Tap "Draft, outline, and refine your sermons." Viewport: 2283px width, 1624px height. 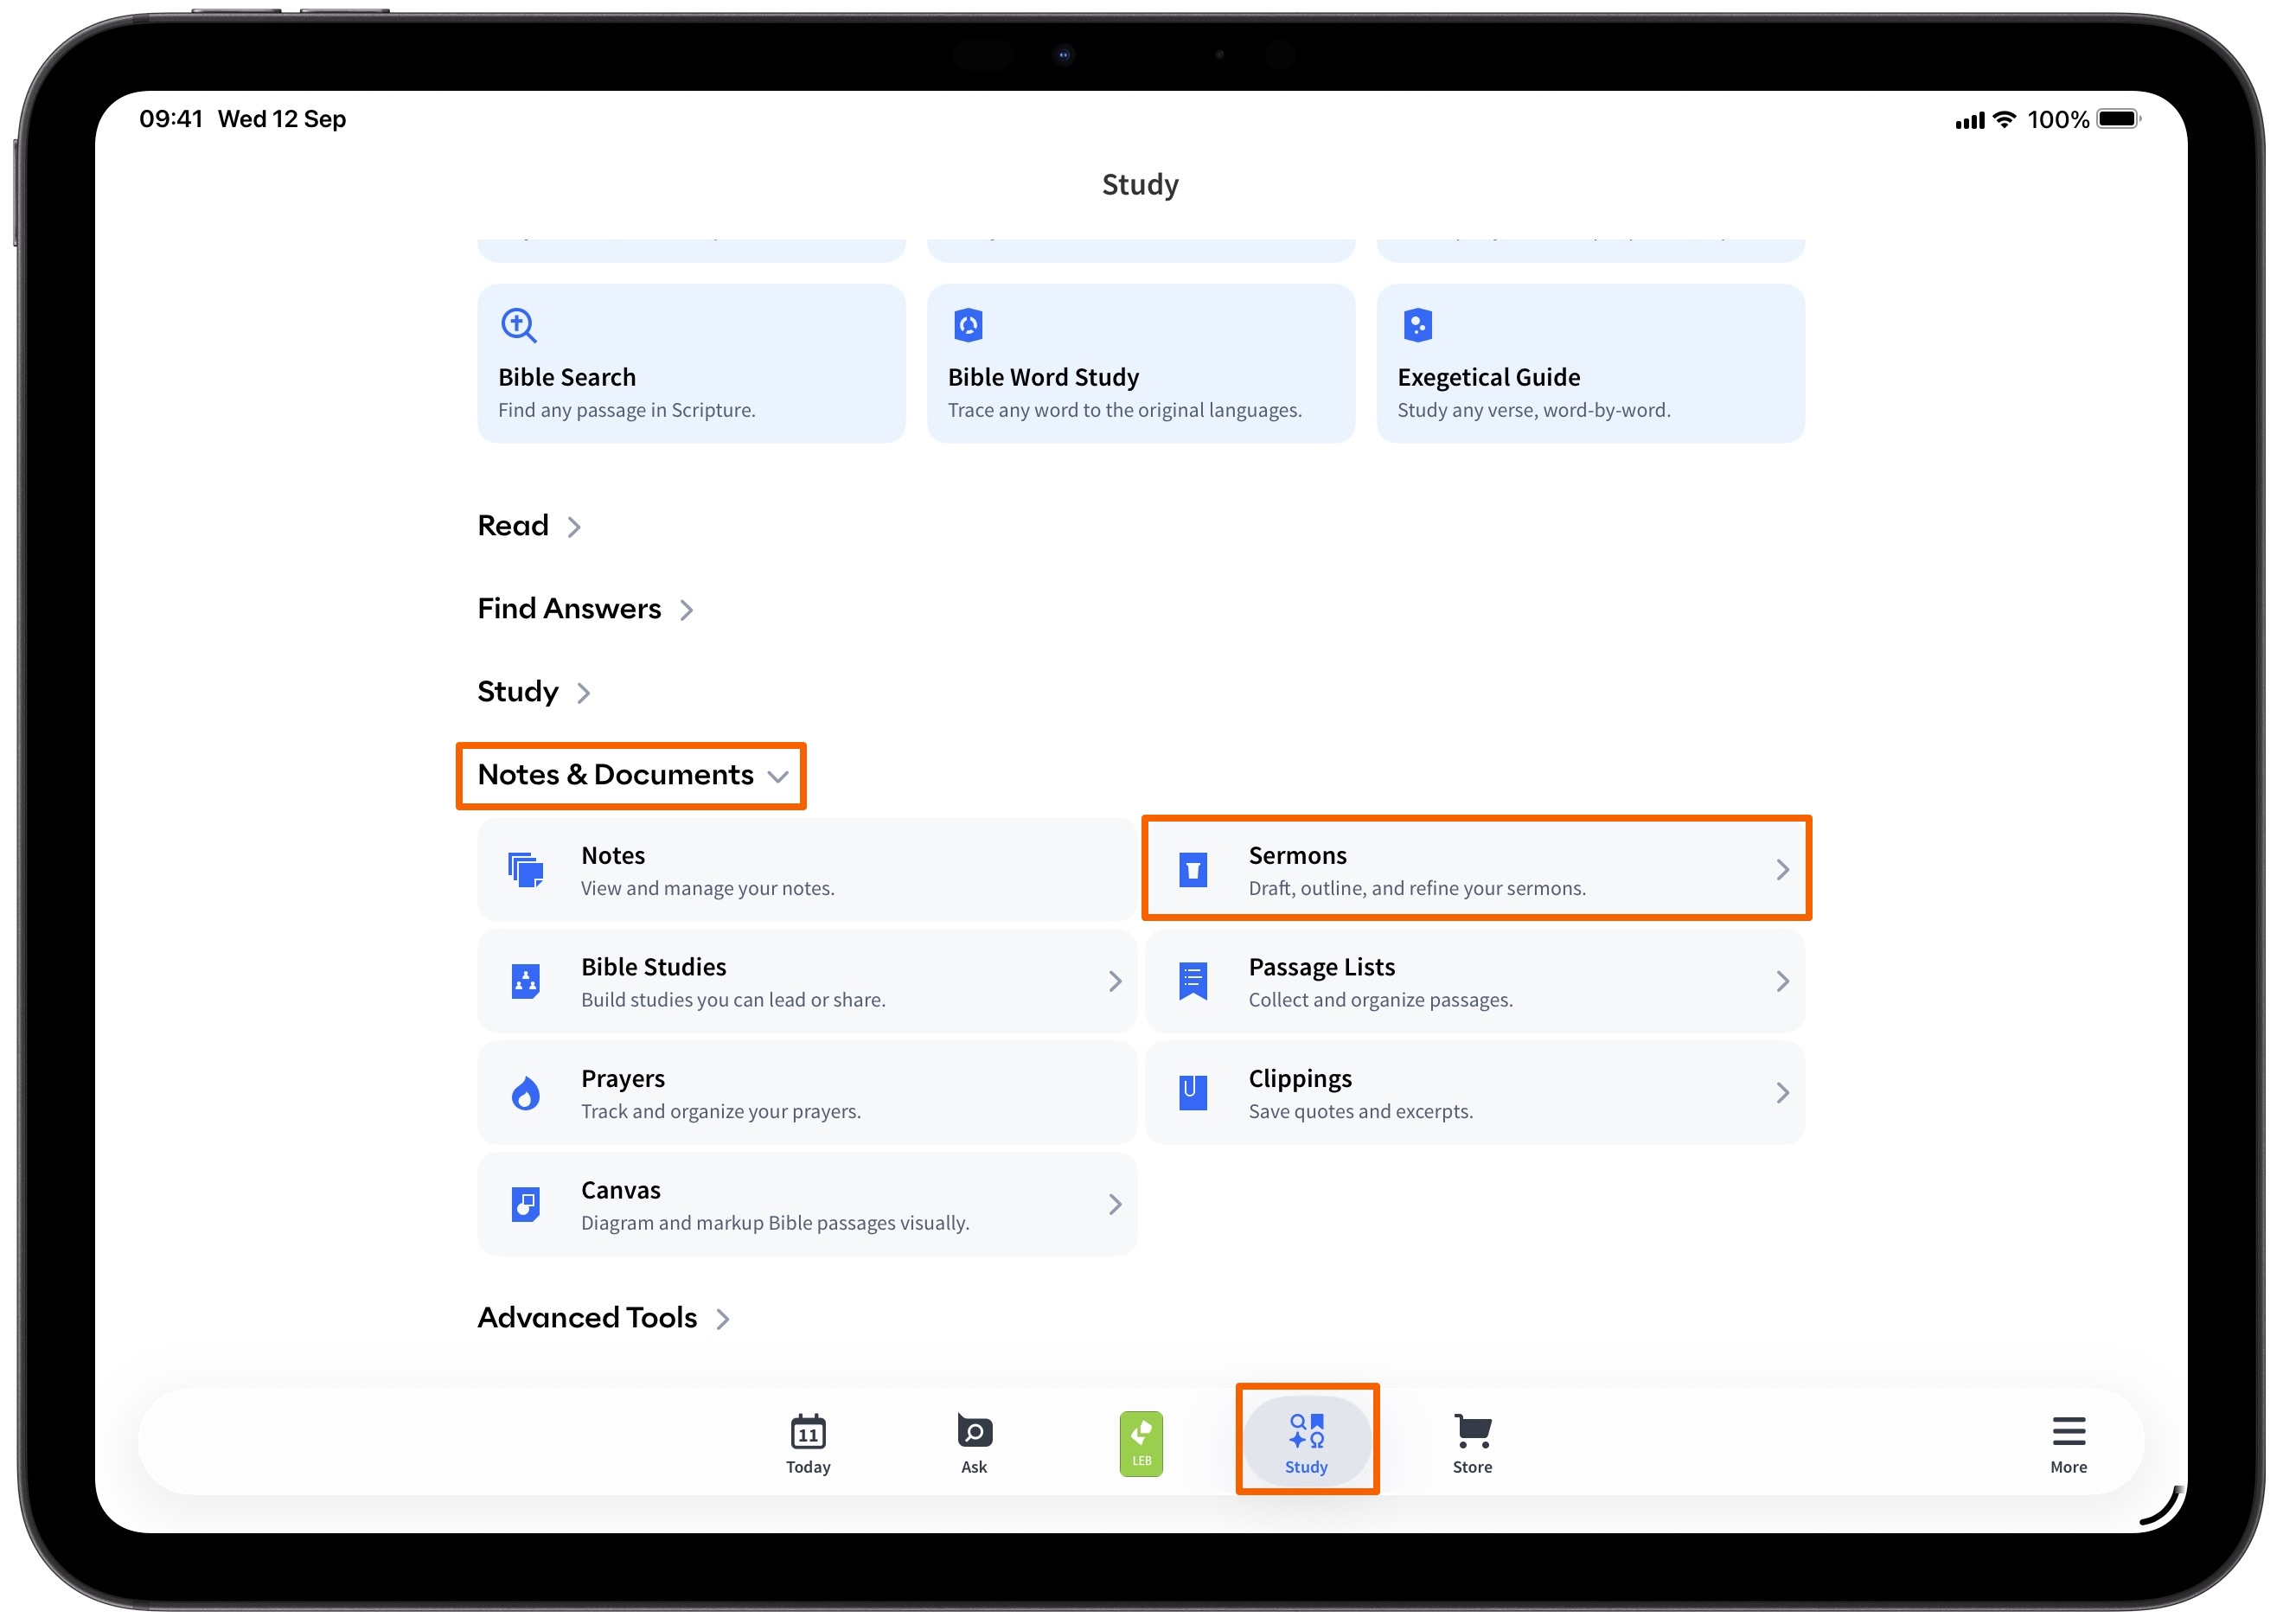pyautogui.click(x=1416, y=888)
